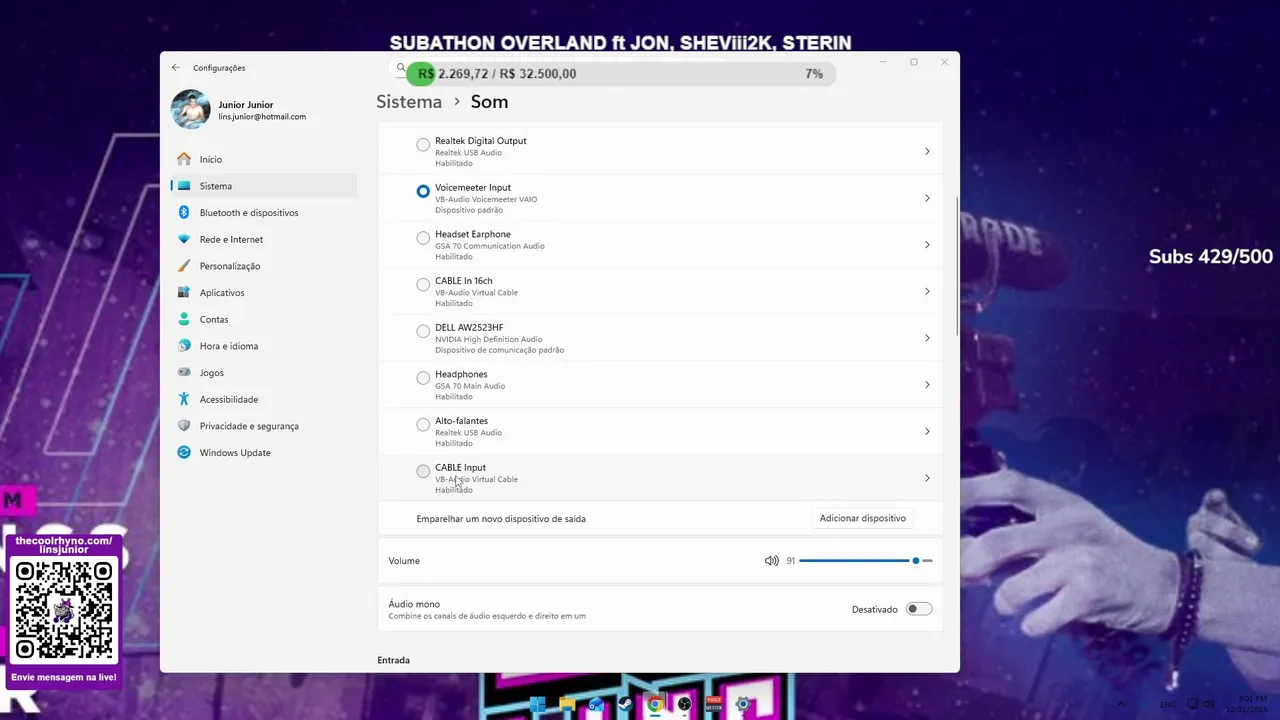Toggle the Áudio mono switch
This screenshot has width=1280, height=720.
[x=919, y=609]
